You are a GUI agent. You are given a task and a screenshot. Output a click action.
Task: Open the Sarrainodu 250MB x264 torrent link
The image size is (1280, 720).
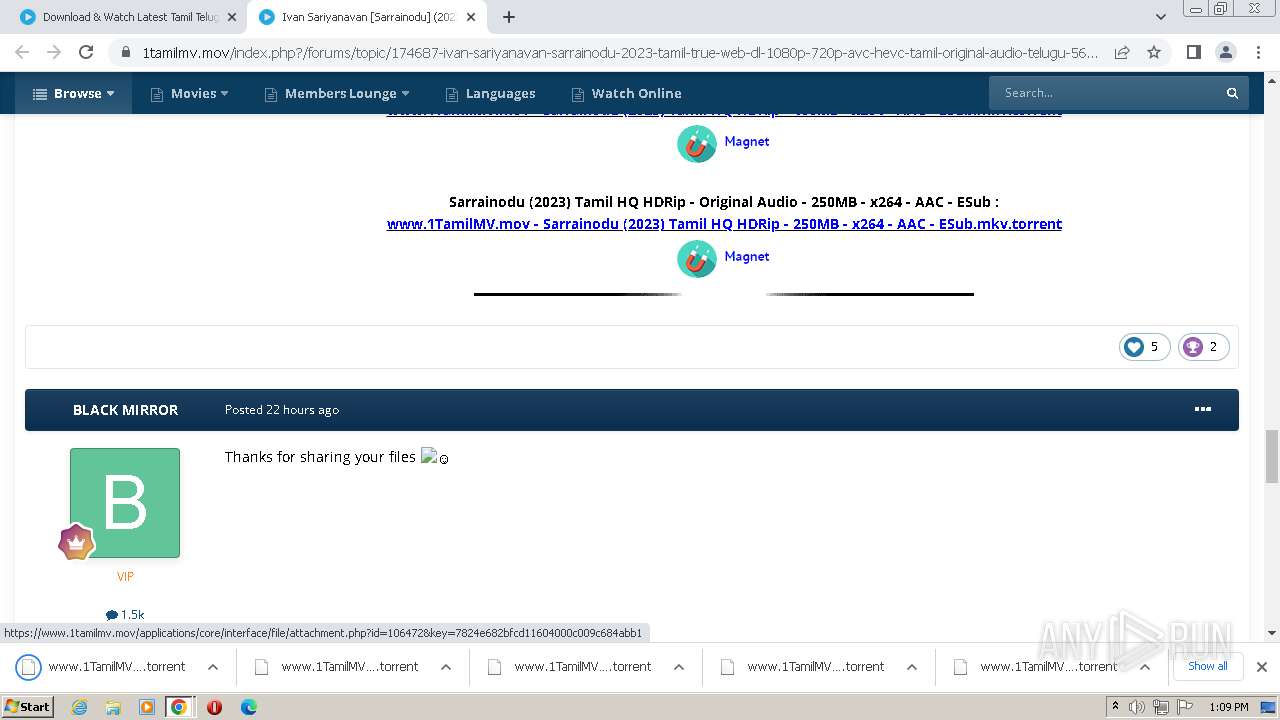724,224
